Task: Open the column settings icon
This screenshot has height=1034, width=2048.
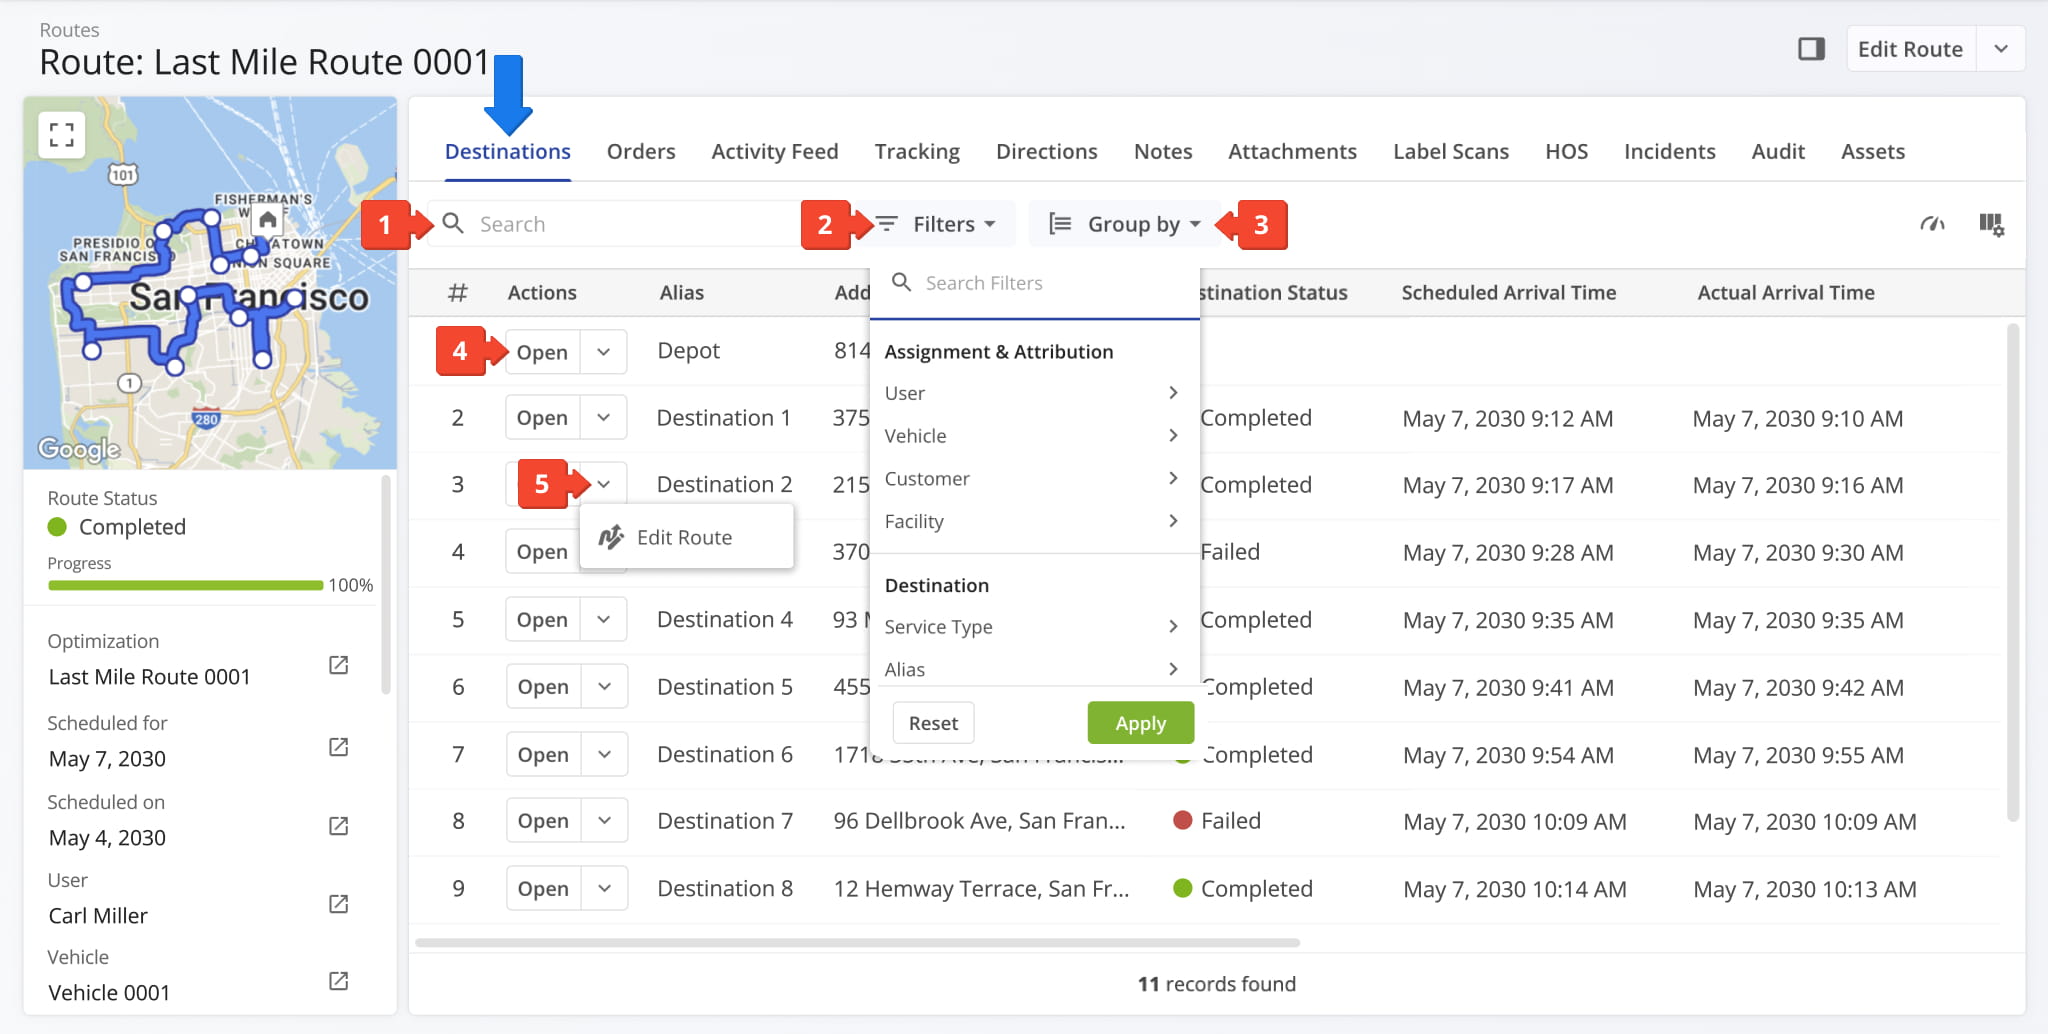Action: coord(1991,224)
